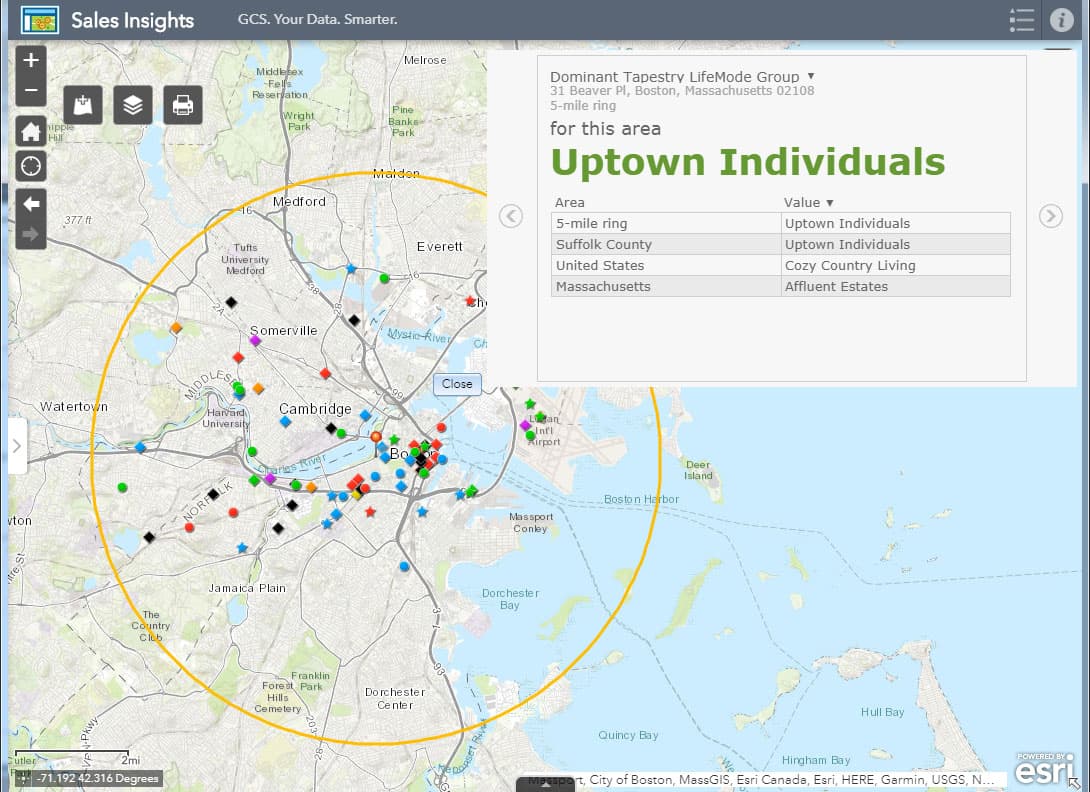
Task: Expand Dominant Tapestry LifeMode Group dropdown
Action: [810, 76]
